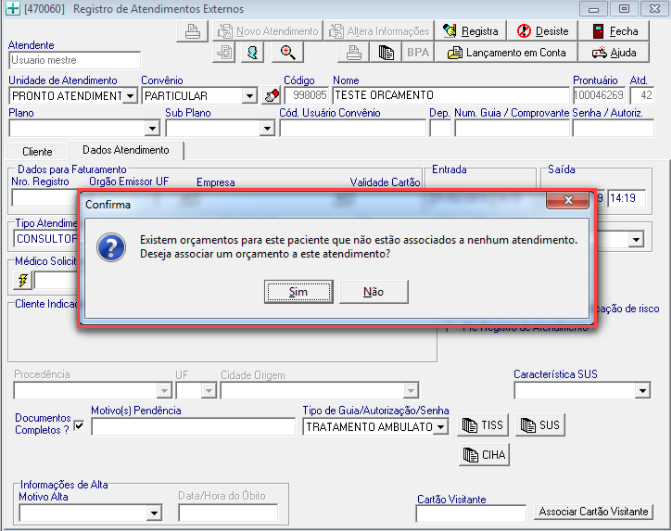This screenshot has width=671, height=531.
Task: Toggle the Documentos Completos checkbox
Action: (79, 425)
